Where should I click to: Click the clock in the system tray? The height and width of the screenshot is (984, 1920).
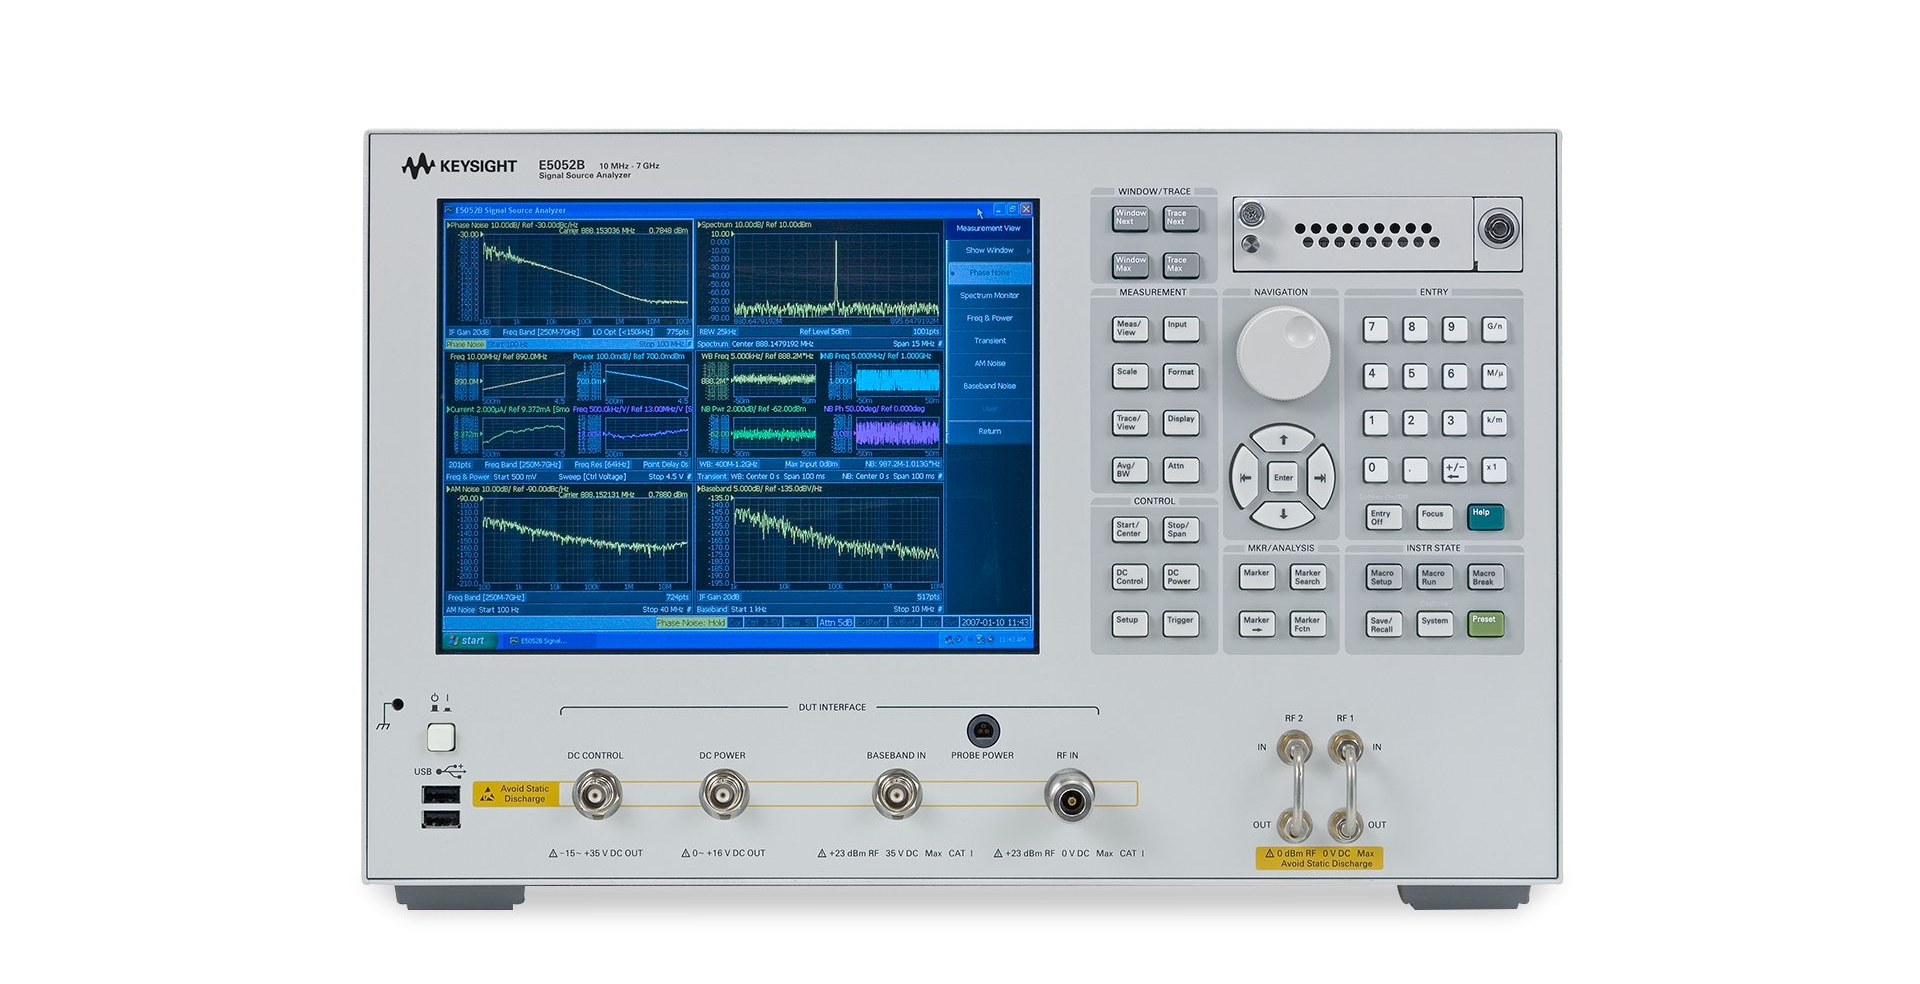point(1012,641)
